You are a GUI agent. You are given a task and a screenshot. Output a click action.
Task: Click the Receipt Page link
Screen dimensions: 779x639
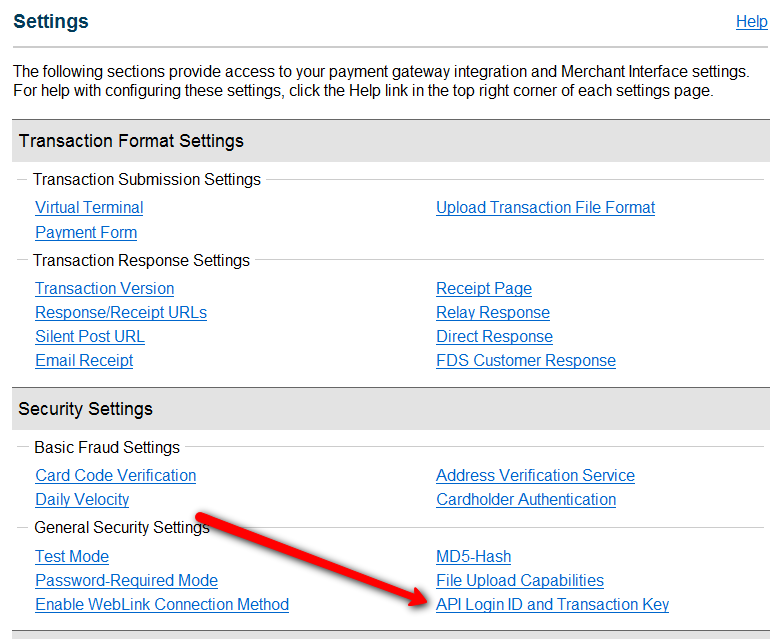pos(484,289)
